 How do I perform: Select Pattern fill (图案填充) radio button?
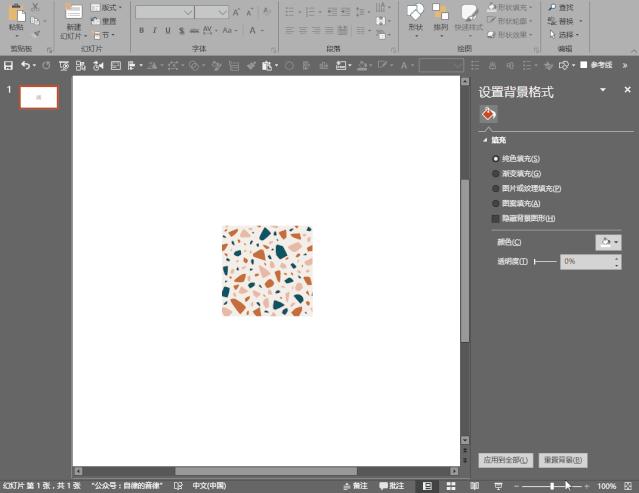coord(496,203)
